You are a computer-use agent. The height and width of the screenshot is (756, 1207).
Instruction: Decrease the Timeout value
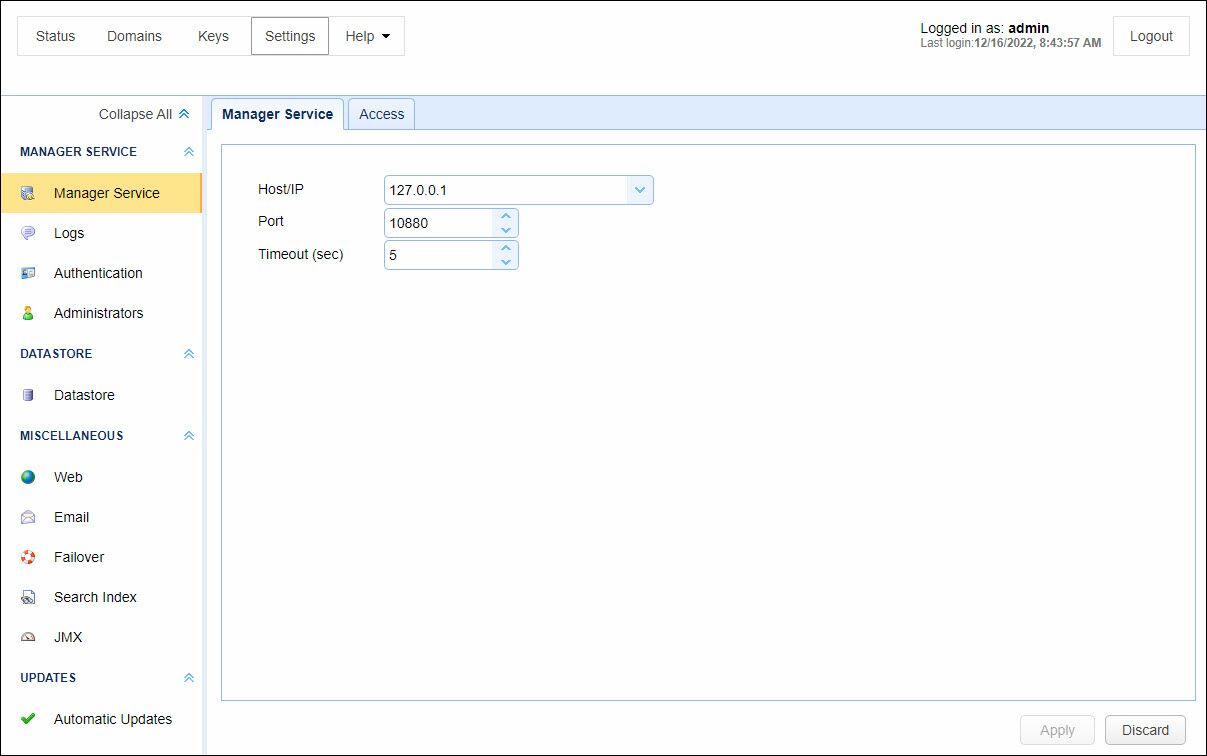coord(506,262)
